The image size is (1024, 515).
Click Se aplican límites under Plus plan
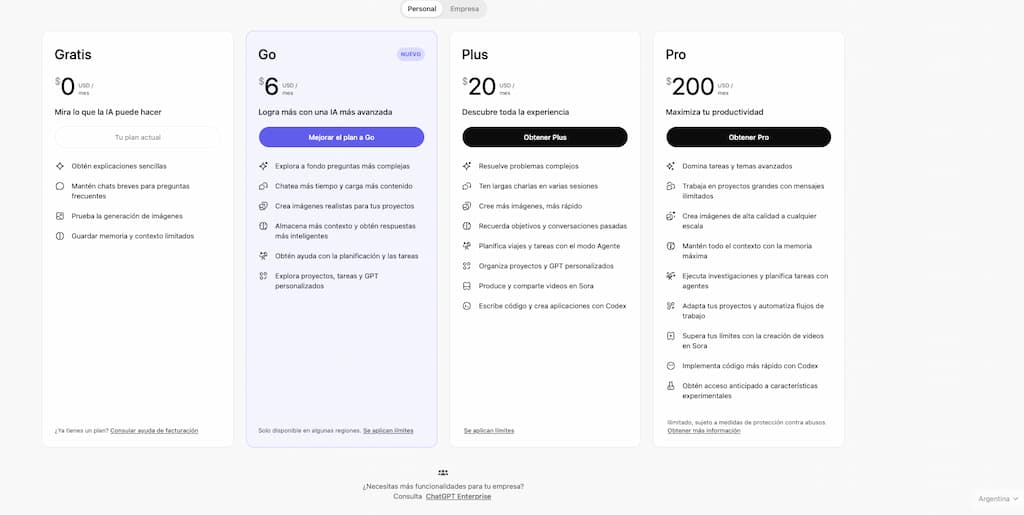(x=489, y=430)
